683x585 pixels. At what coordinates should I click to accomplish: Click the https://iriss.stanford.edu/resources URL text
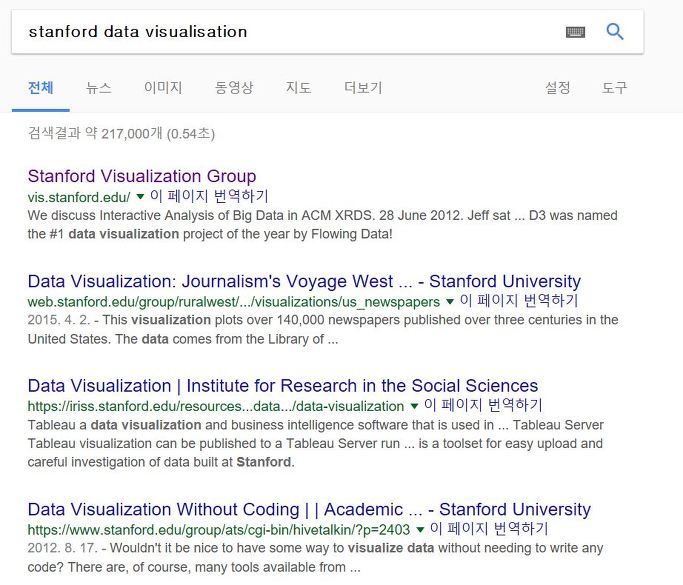click(216, 406)
